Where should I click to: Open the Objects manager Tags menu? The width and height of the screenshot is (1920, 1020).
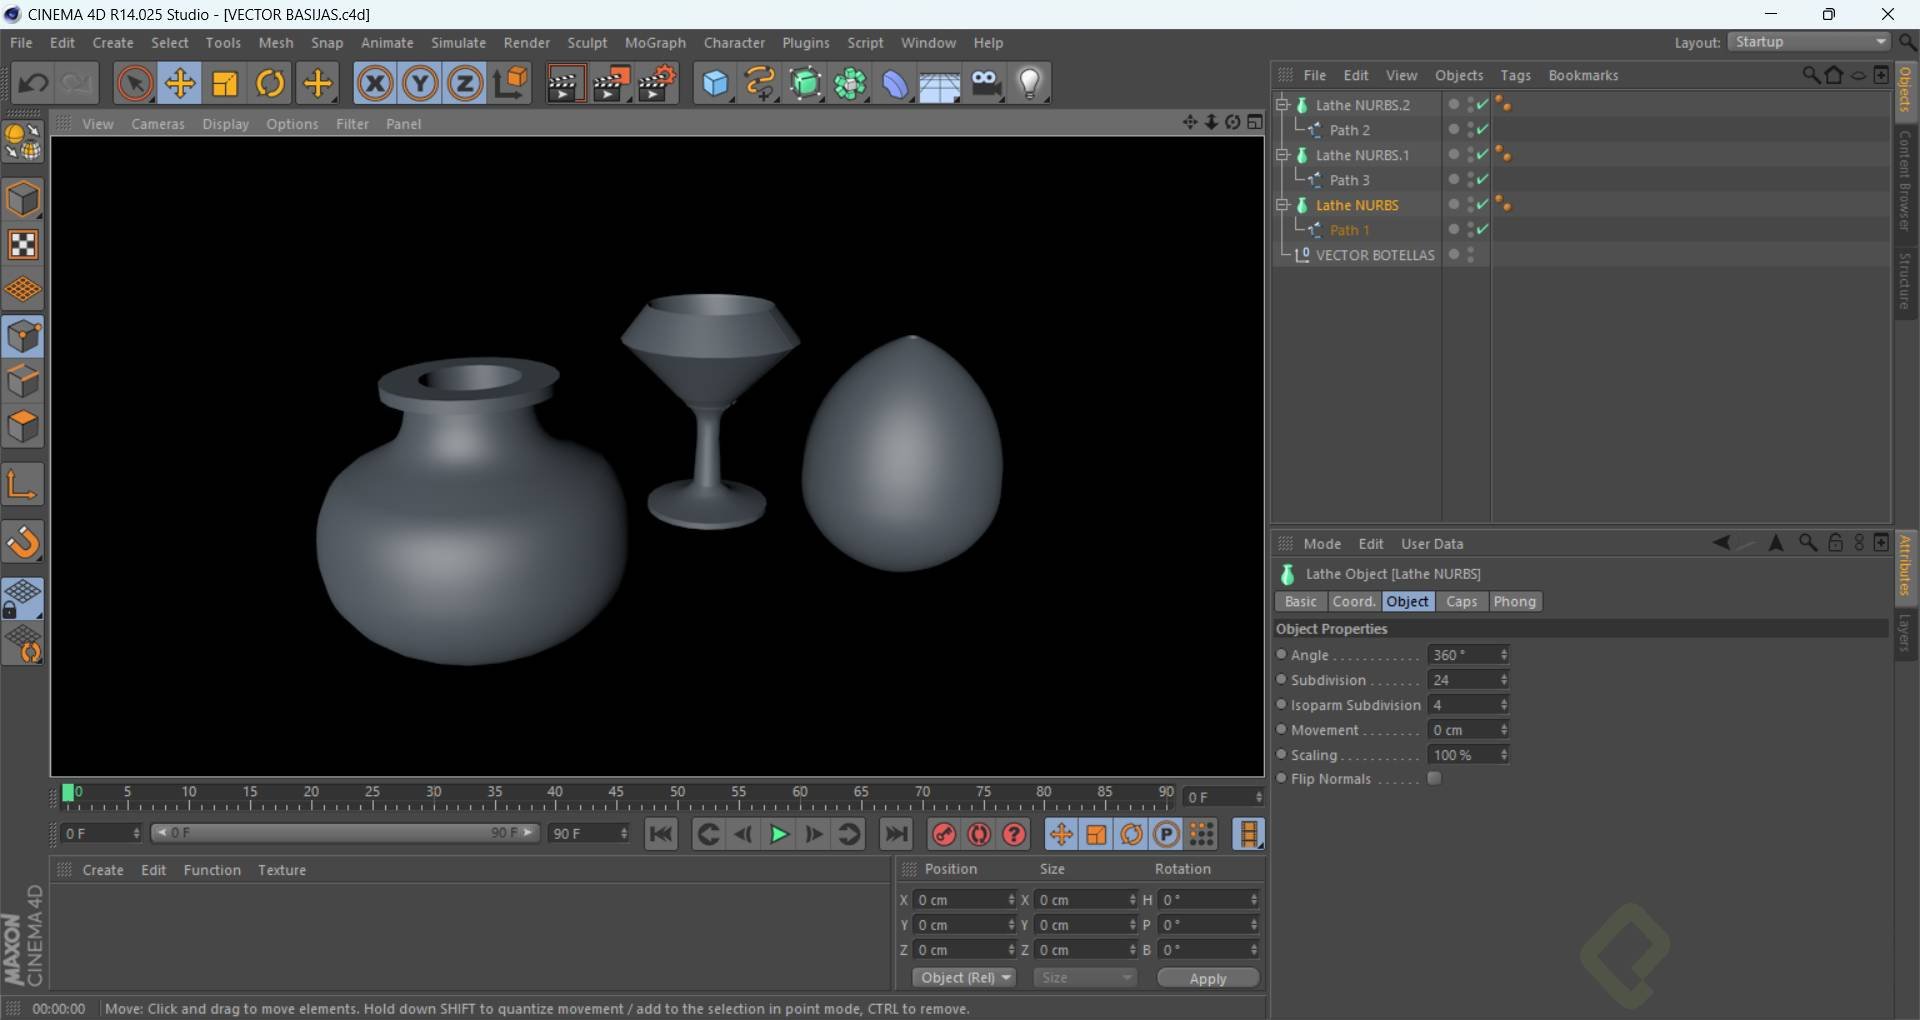tap(1515, 75)
